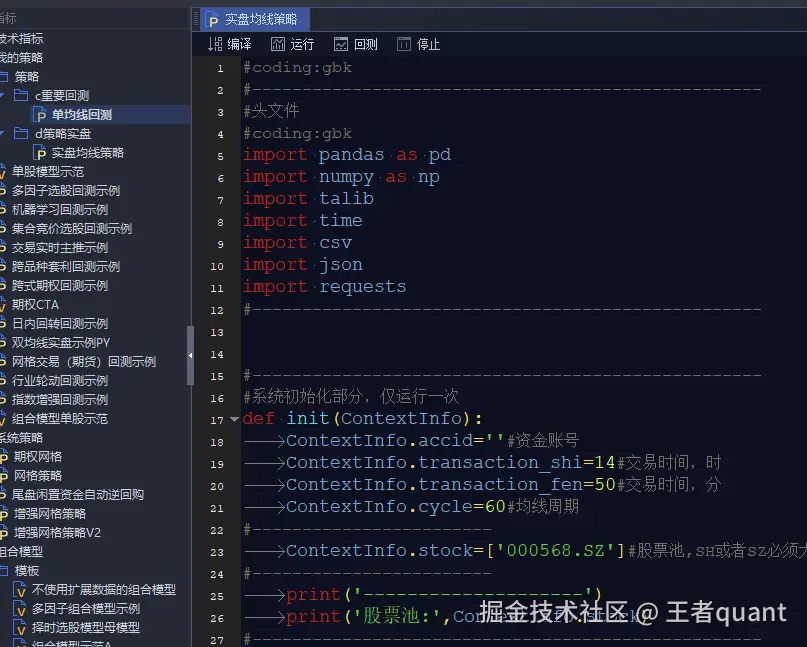Click the sidebar collapse arrow on panel edge
Screen dimensions: 807x647
point(190,355)
